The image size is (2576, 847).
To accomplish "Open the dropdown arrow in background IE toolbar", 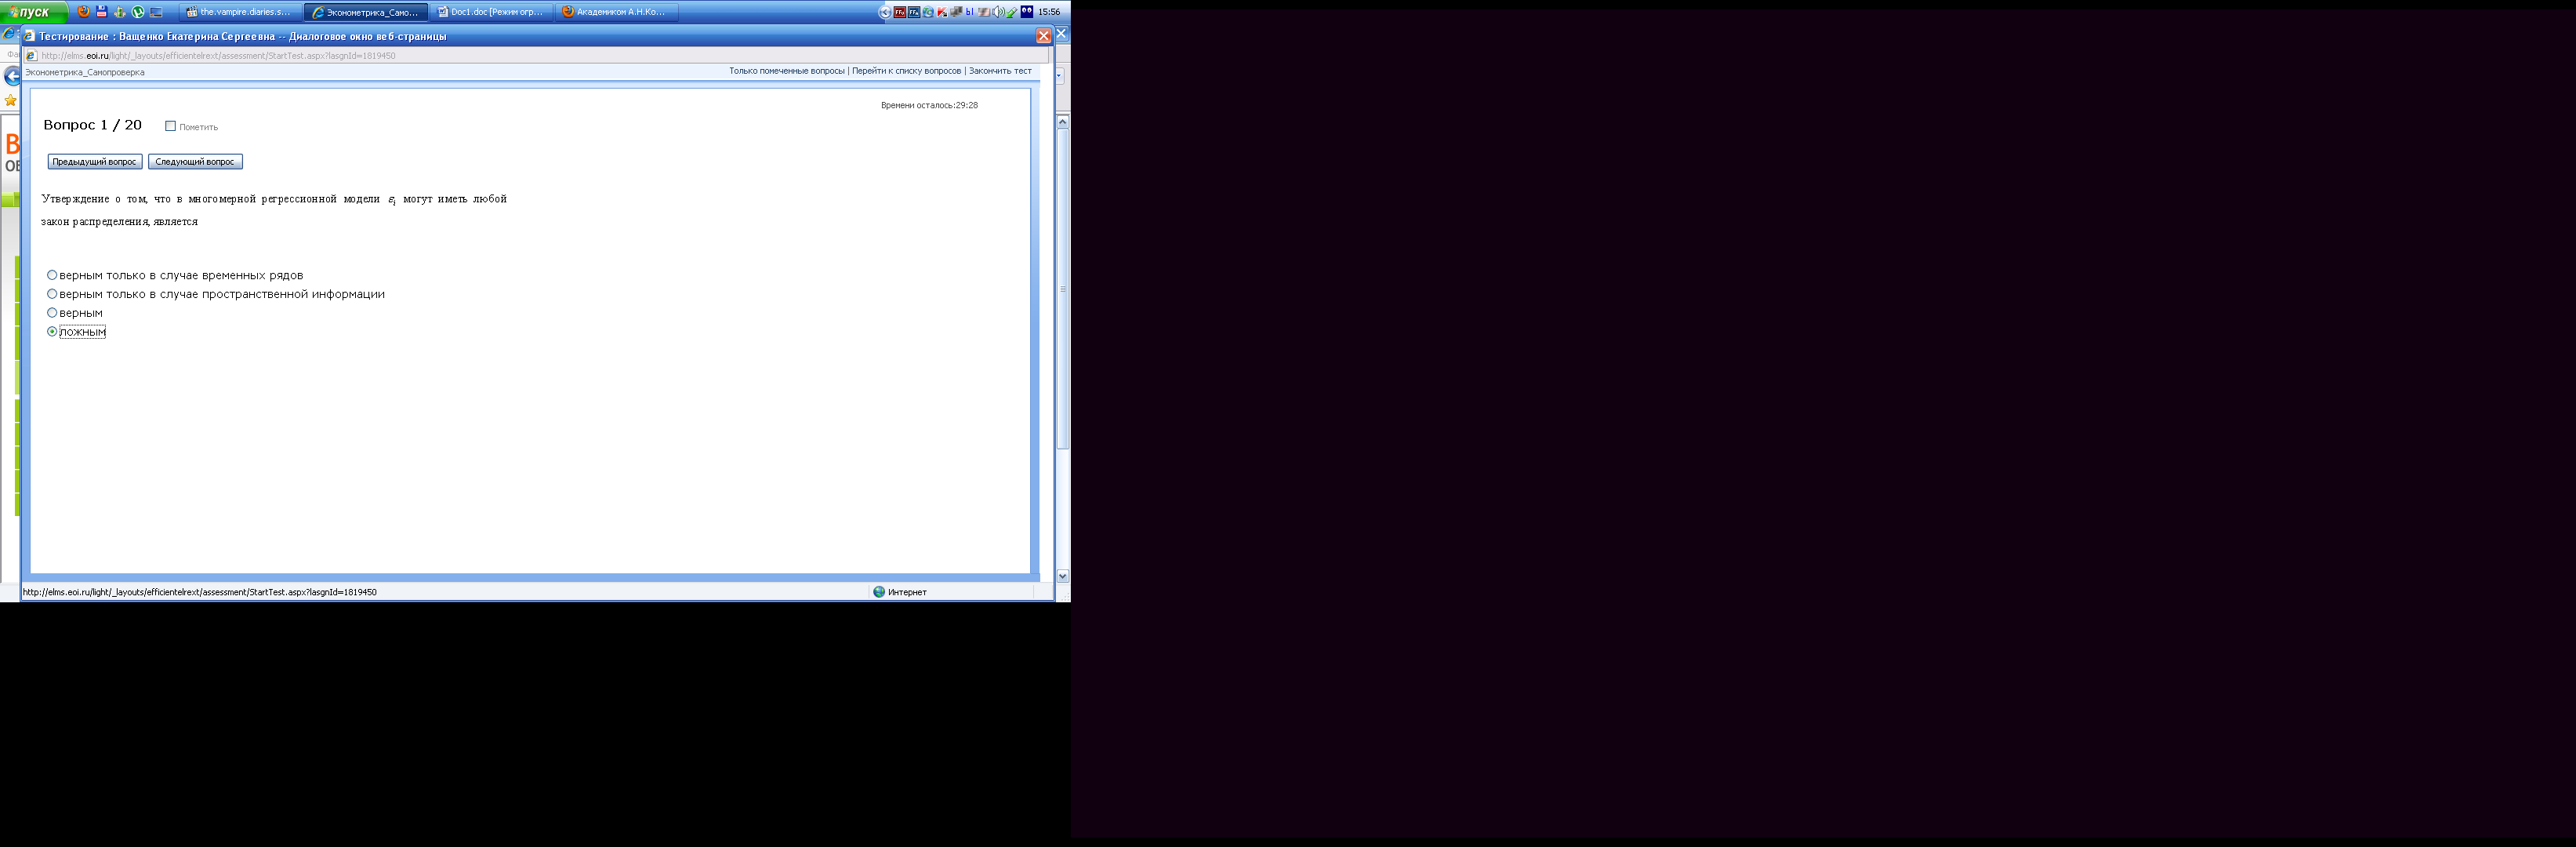I will click(1060, 76).
